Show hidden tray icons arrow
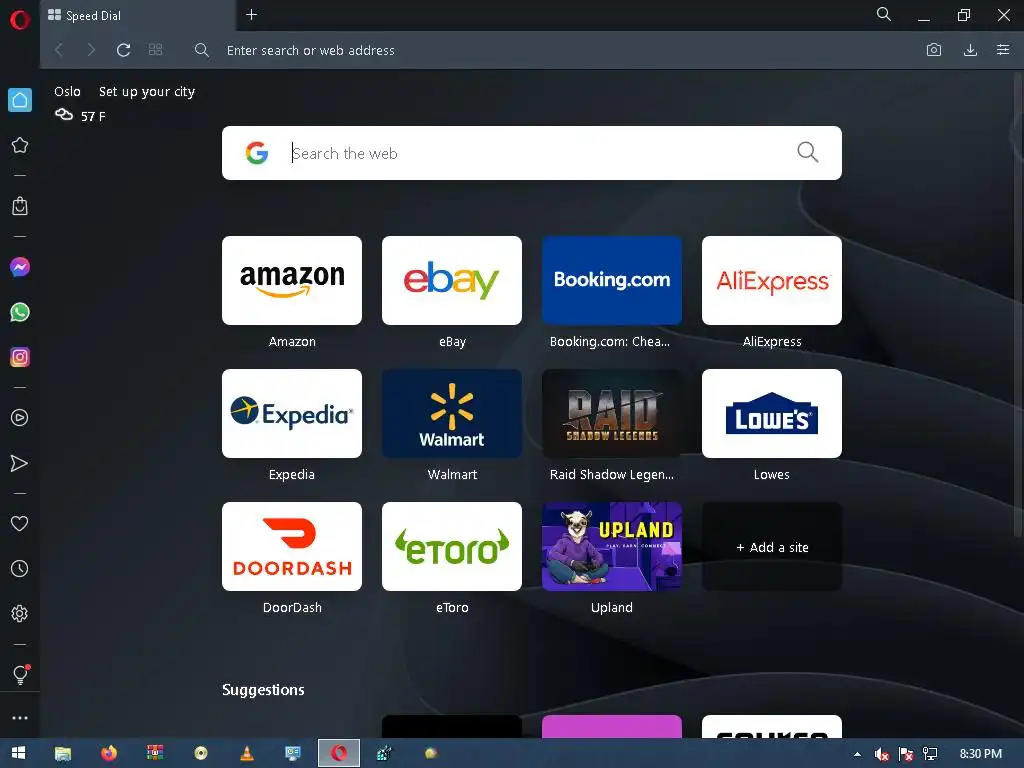Viewport: 1024px width, 768px height. coord(857,754)
